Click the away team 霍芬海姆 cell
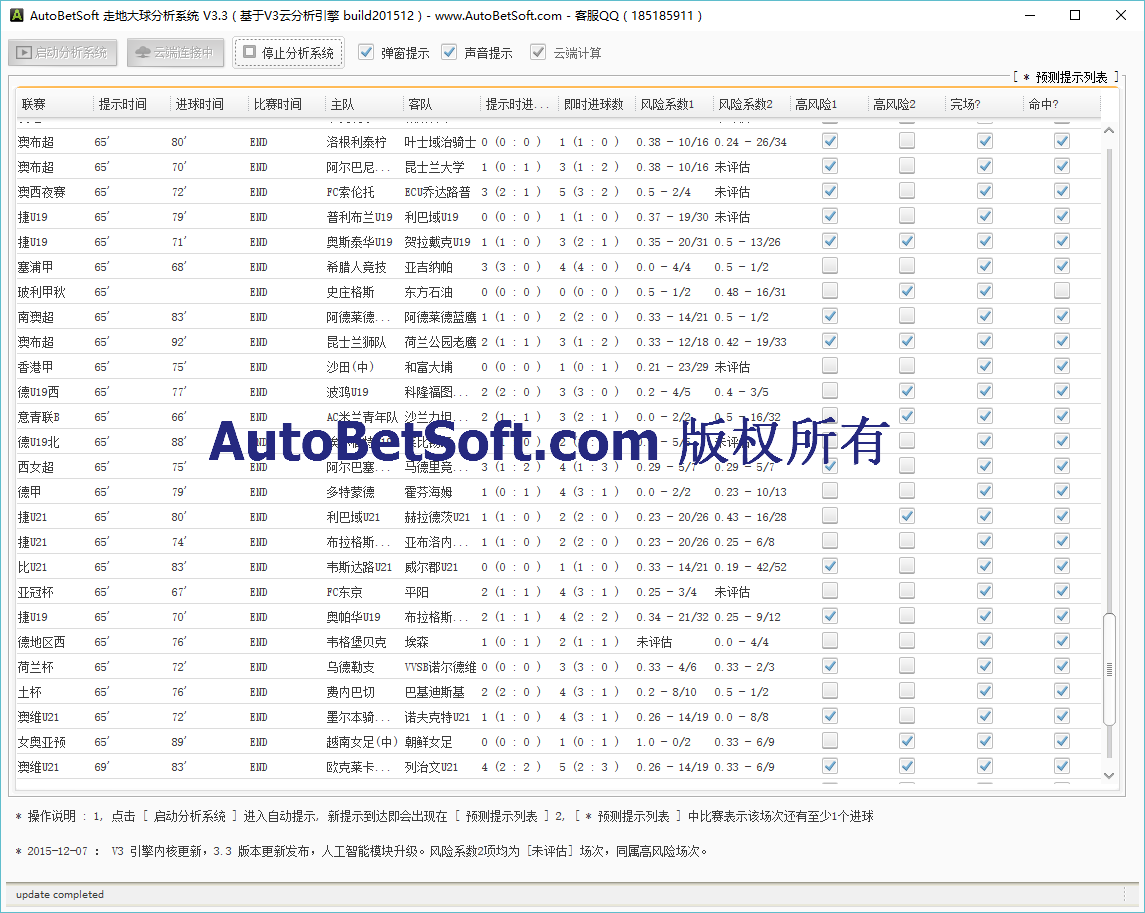1145x913 pixels. coord(429,492)
